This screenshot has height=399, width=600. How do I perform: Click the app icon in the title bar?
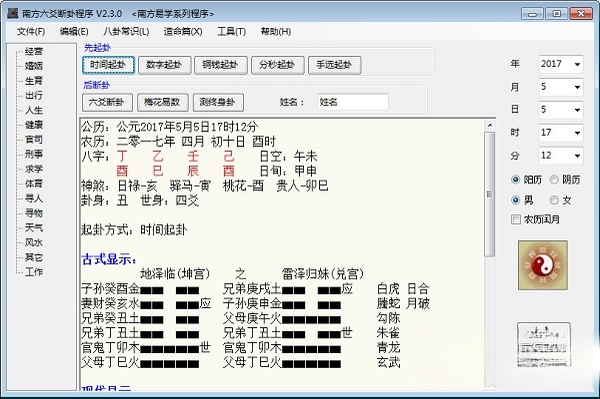(13, 13)
